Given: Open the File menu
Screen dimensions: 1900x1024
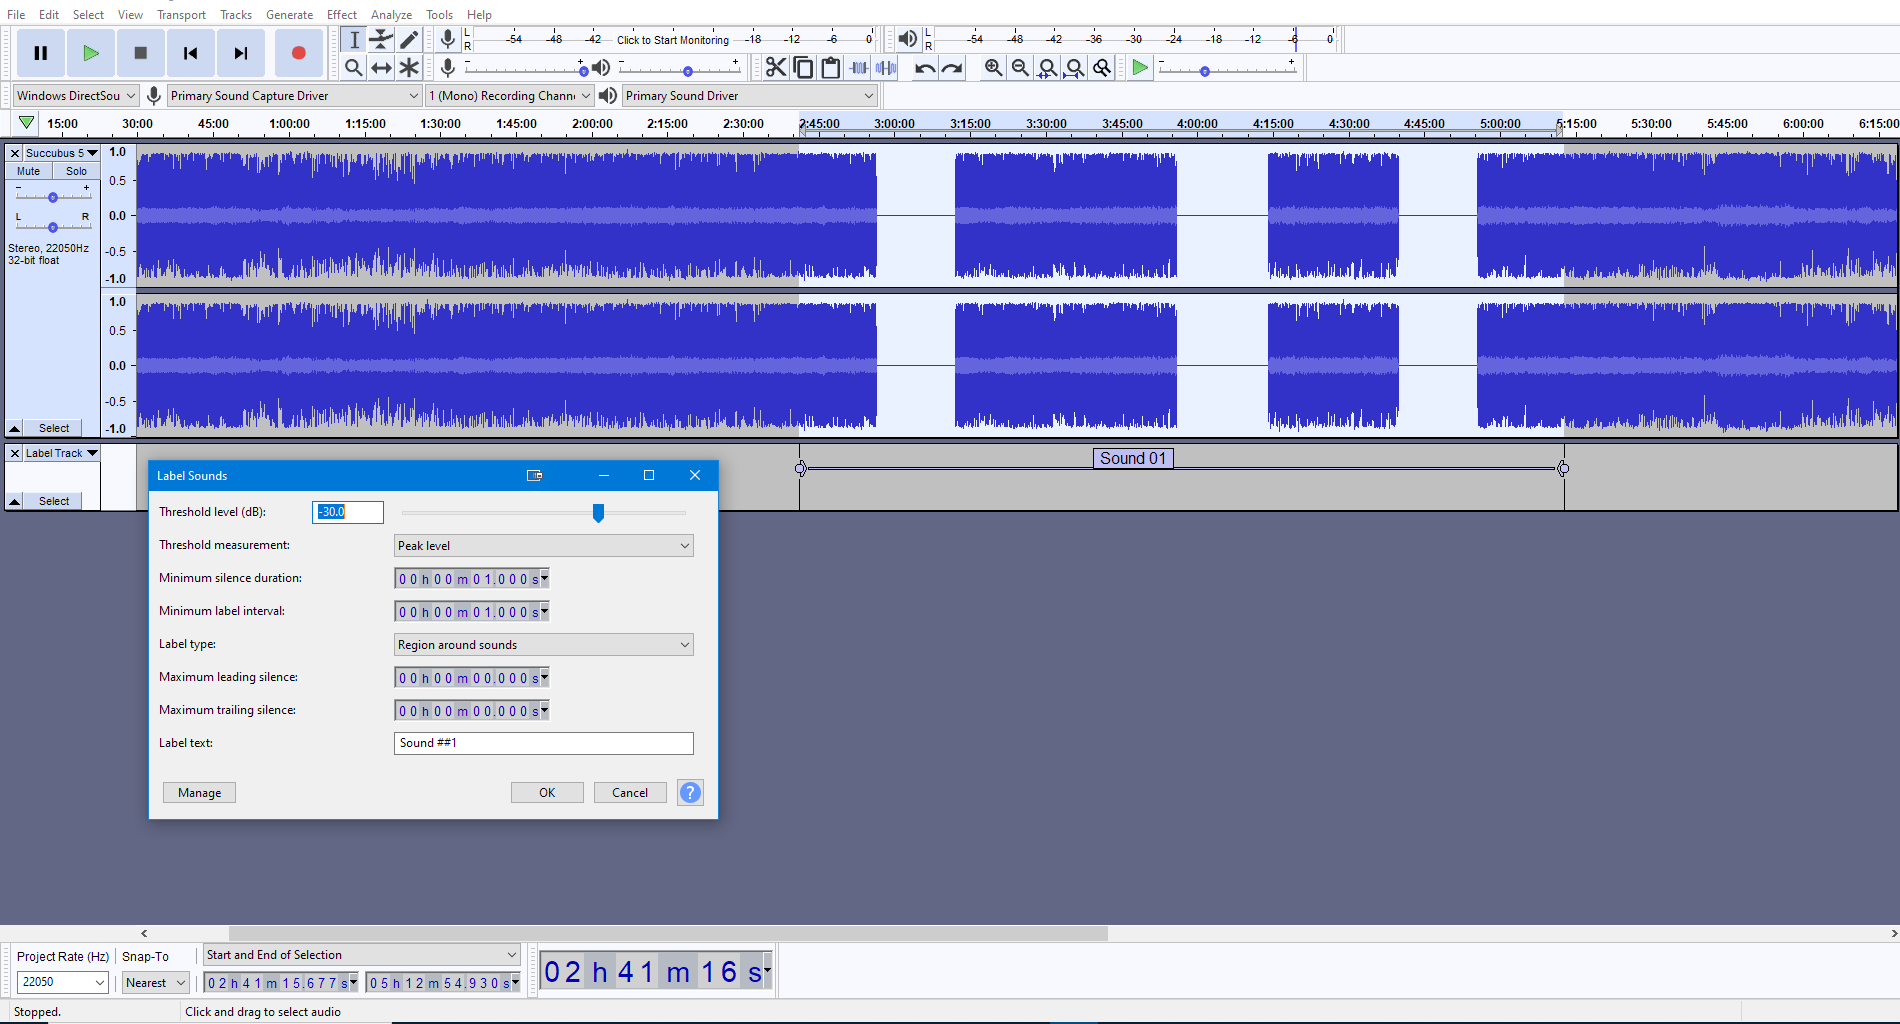Looking at the screenshot, I should (x=16, y=14).
